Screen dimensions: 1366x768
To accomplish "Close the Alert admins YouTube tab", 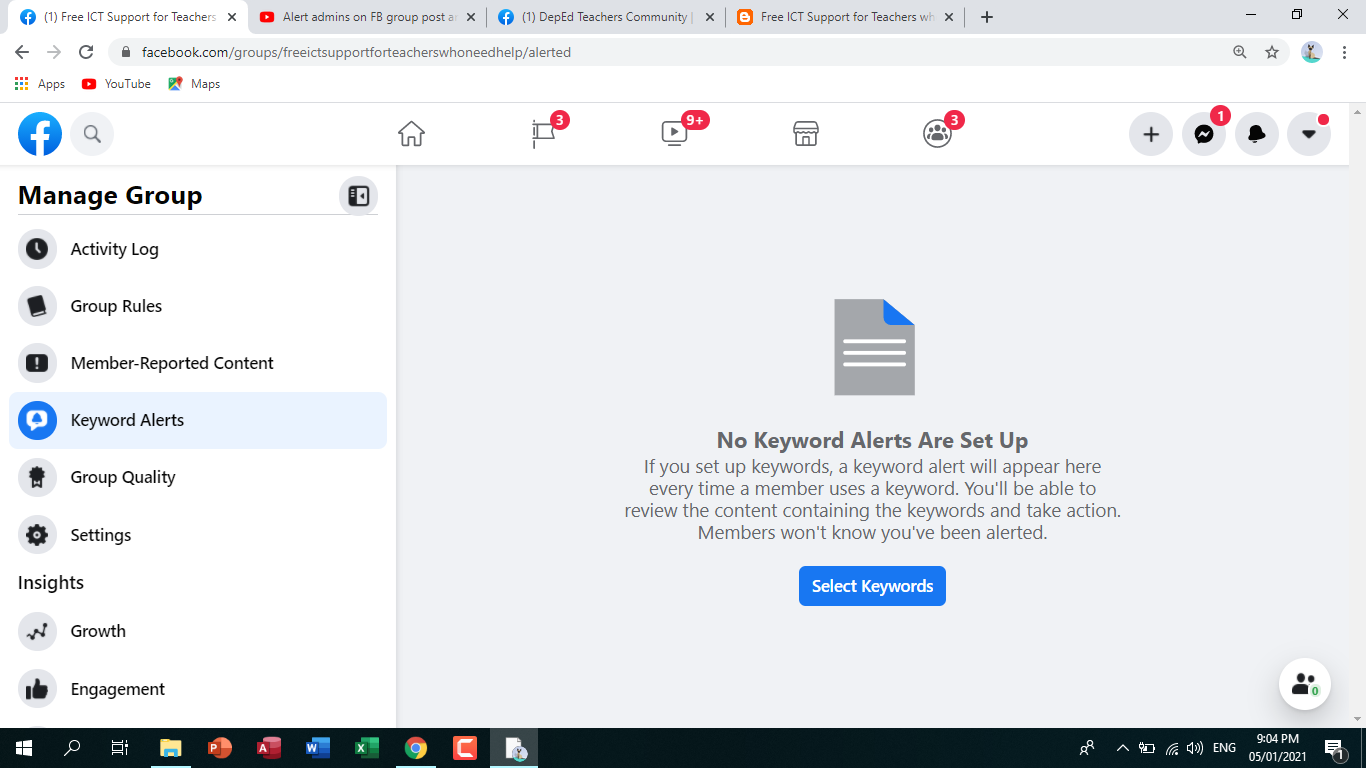I will [x=471, y=17].
